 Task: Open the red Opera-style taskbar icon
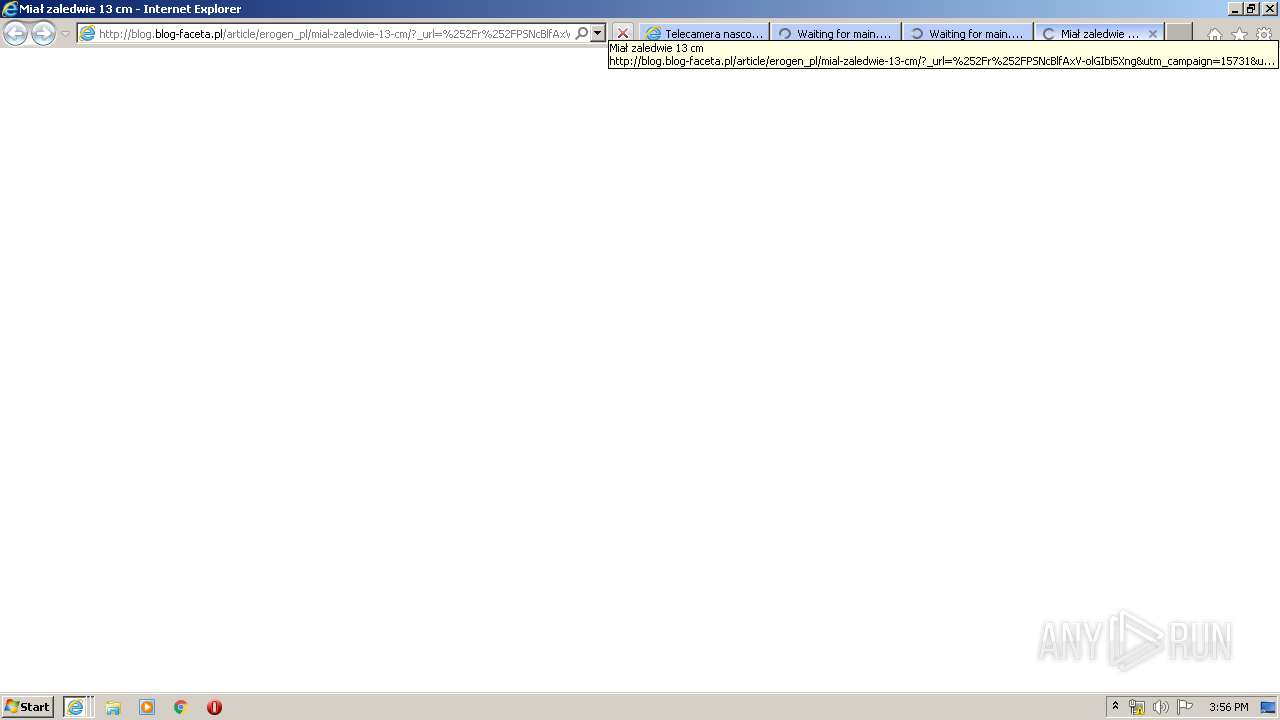pyautogui.click(x=214, y=707)
